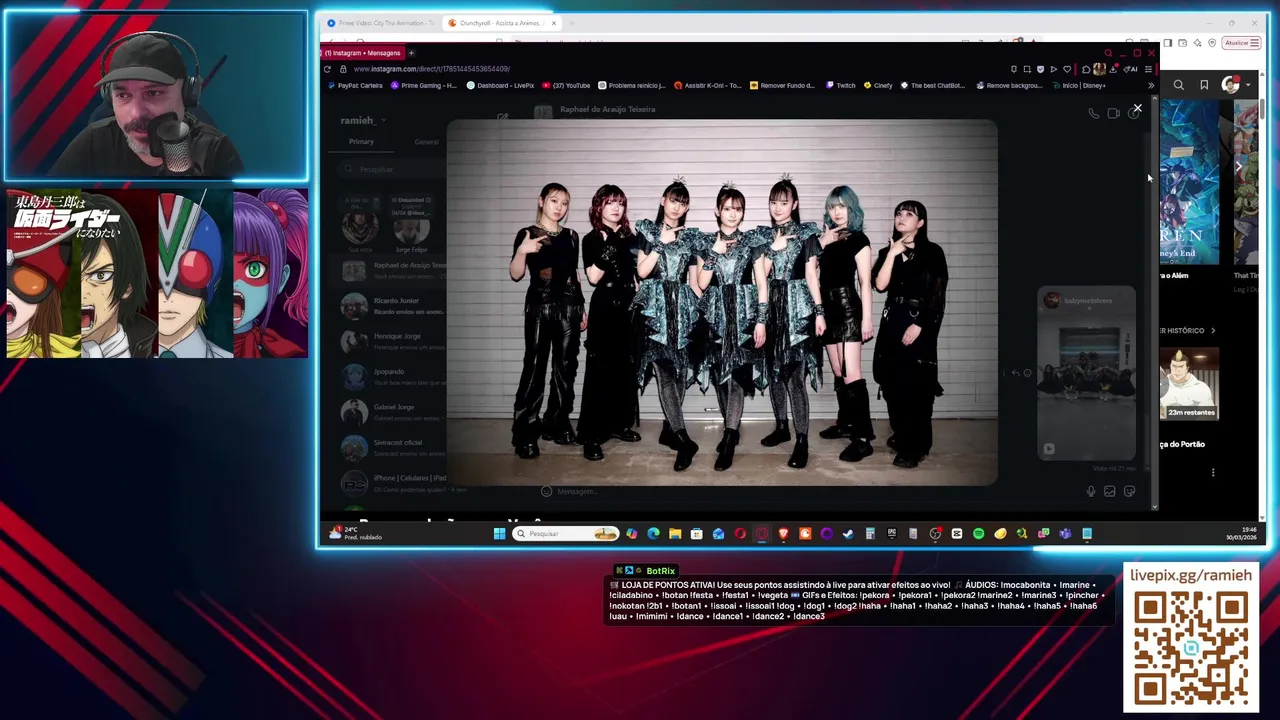1280x720 pixels.
Task: Open conversation info icon in chat header
Action: pos(1133,114)
